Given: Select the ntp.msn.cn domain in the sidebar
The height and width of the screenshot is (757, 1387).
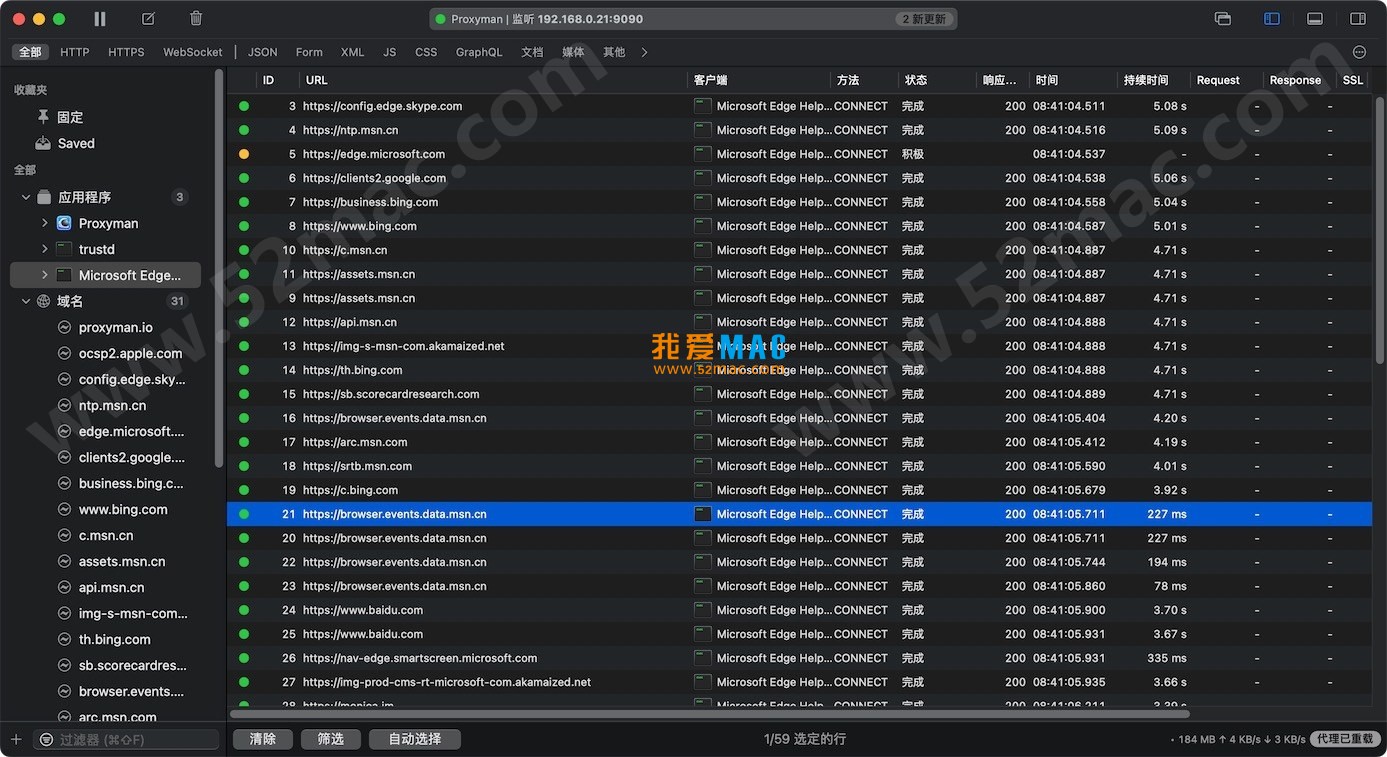Looking at the screenshot, I should pyautogui.click(x=112, y=405).
